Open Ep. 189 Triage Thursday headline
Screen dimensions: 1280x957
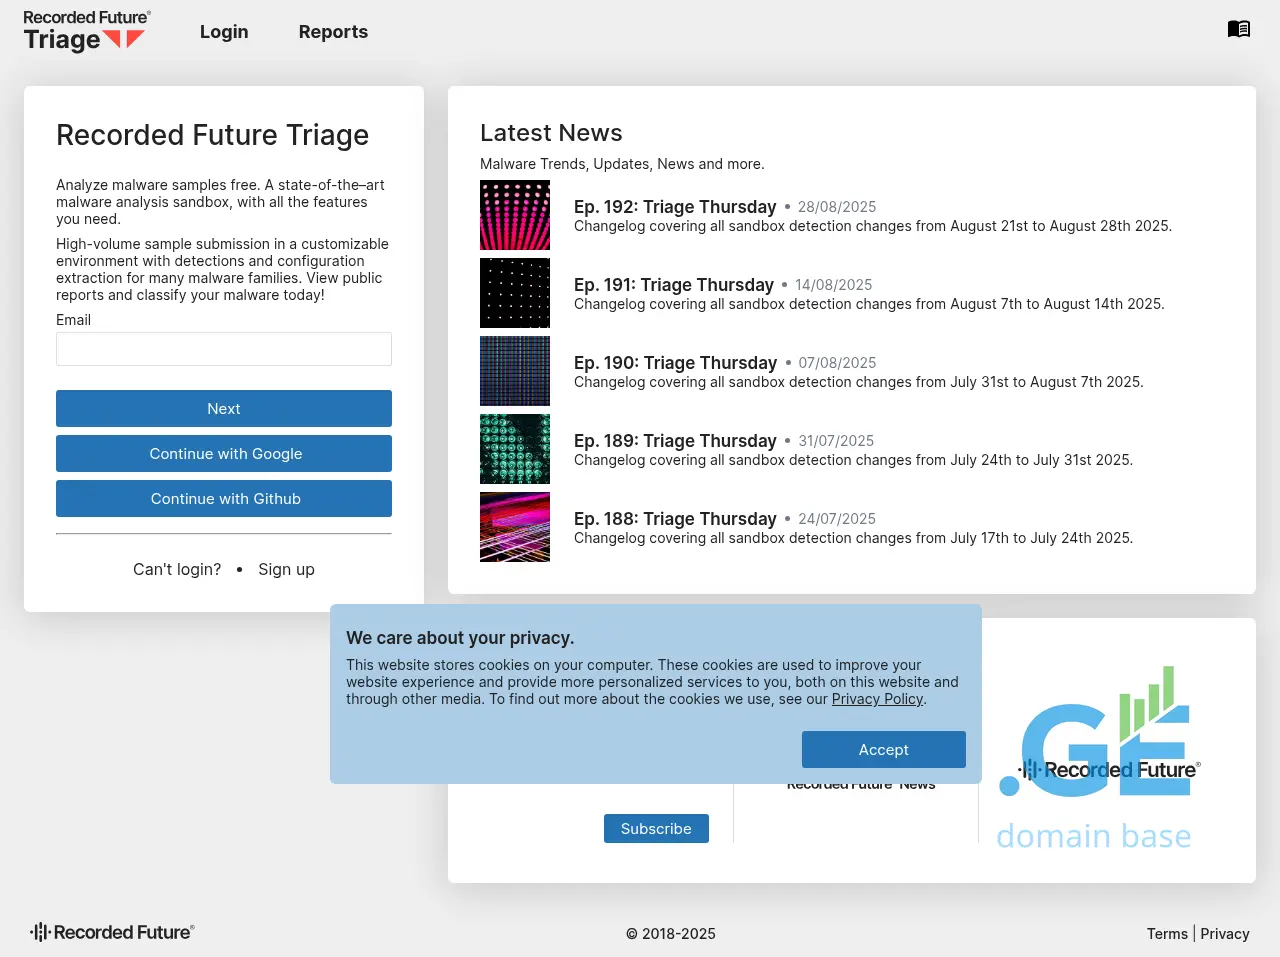click(675, 441)
